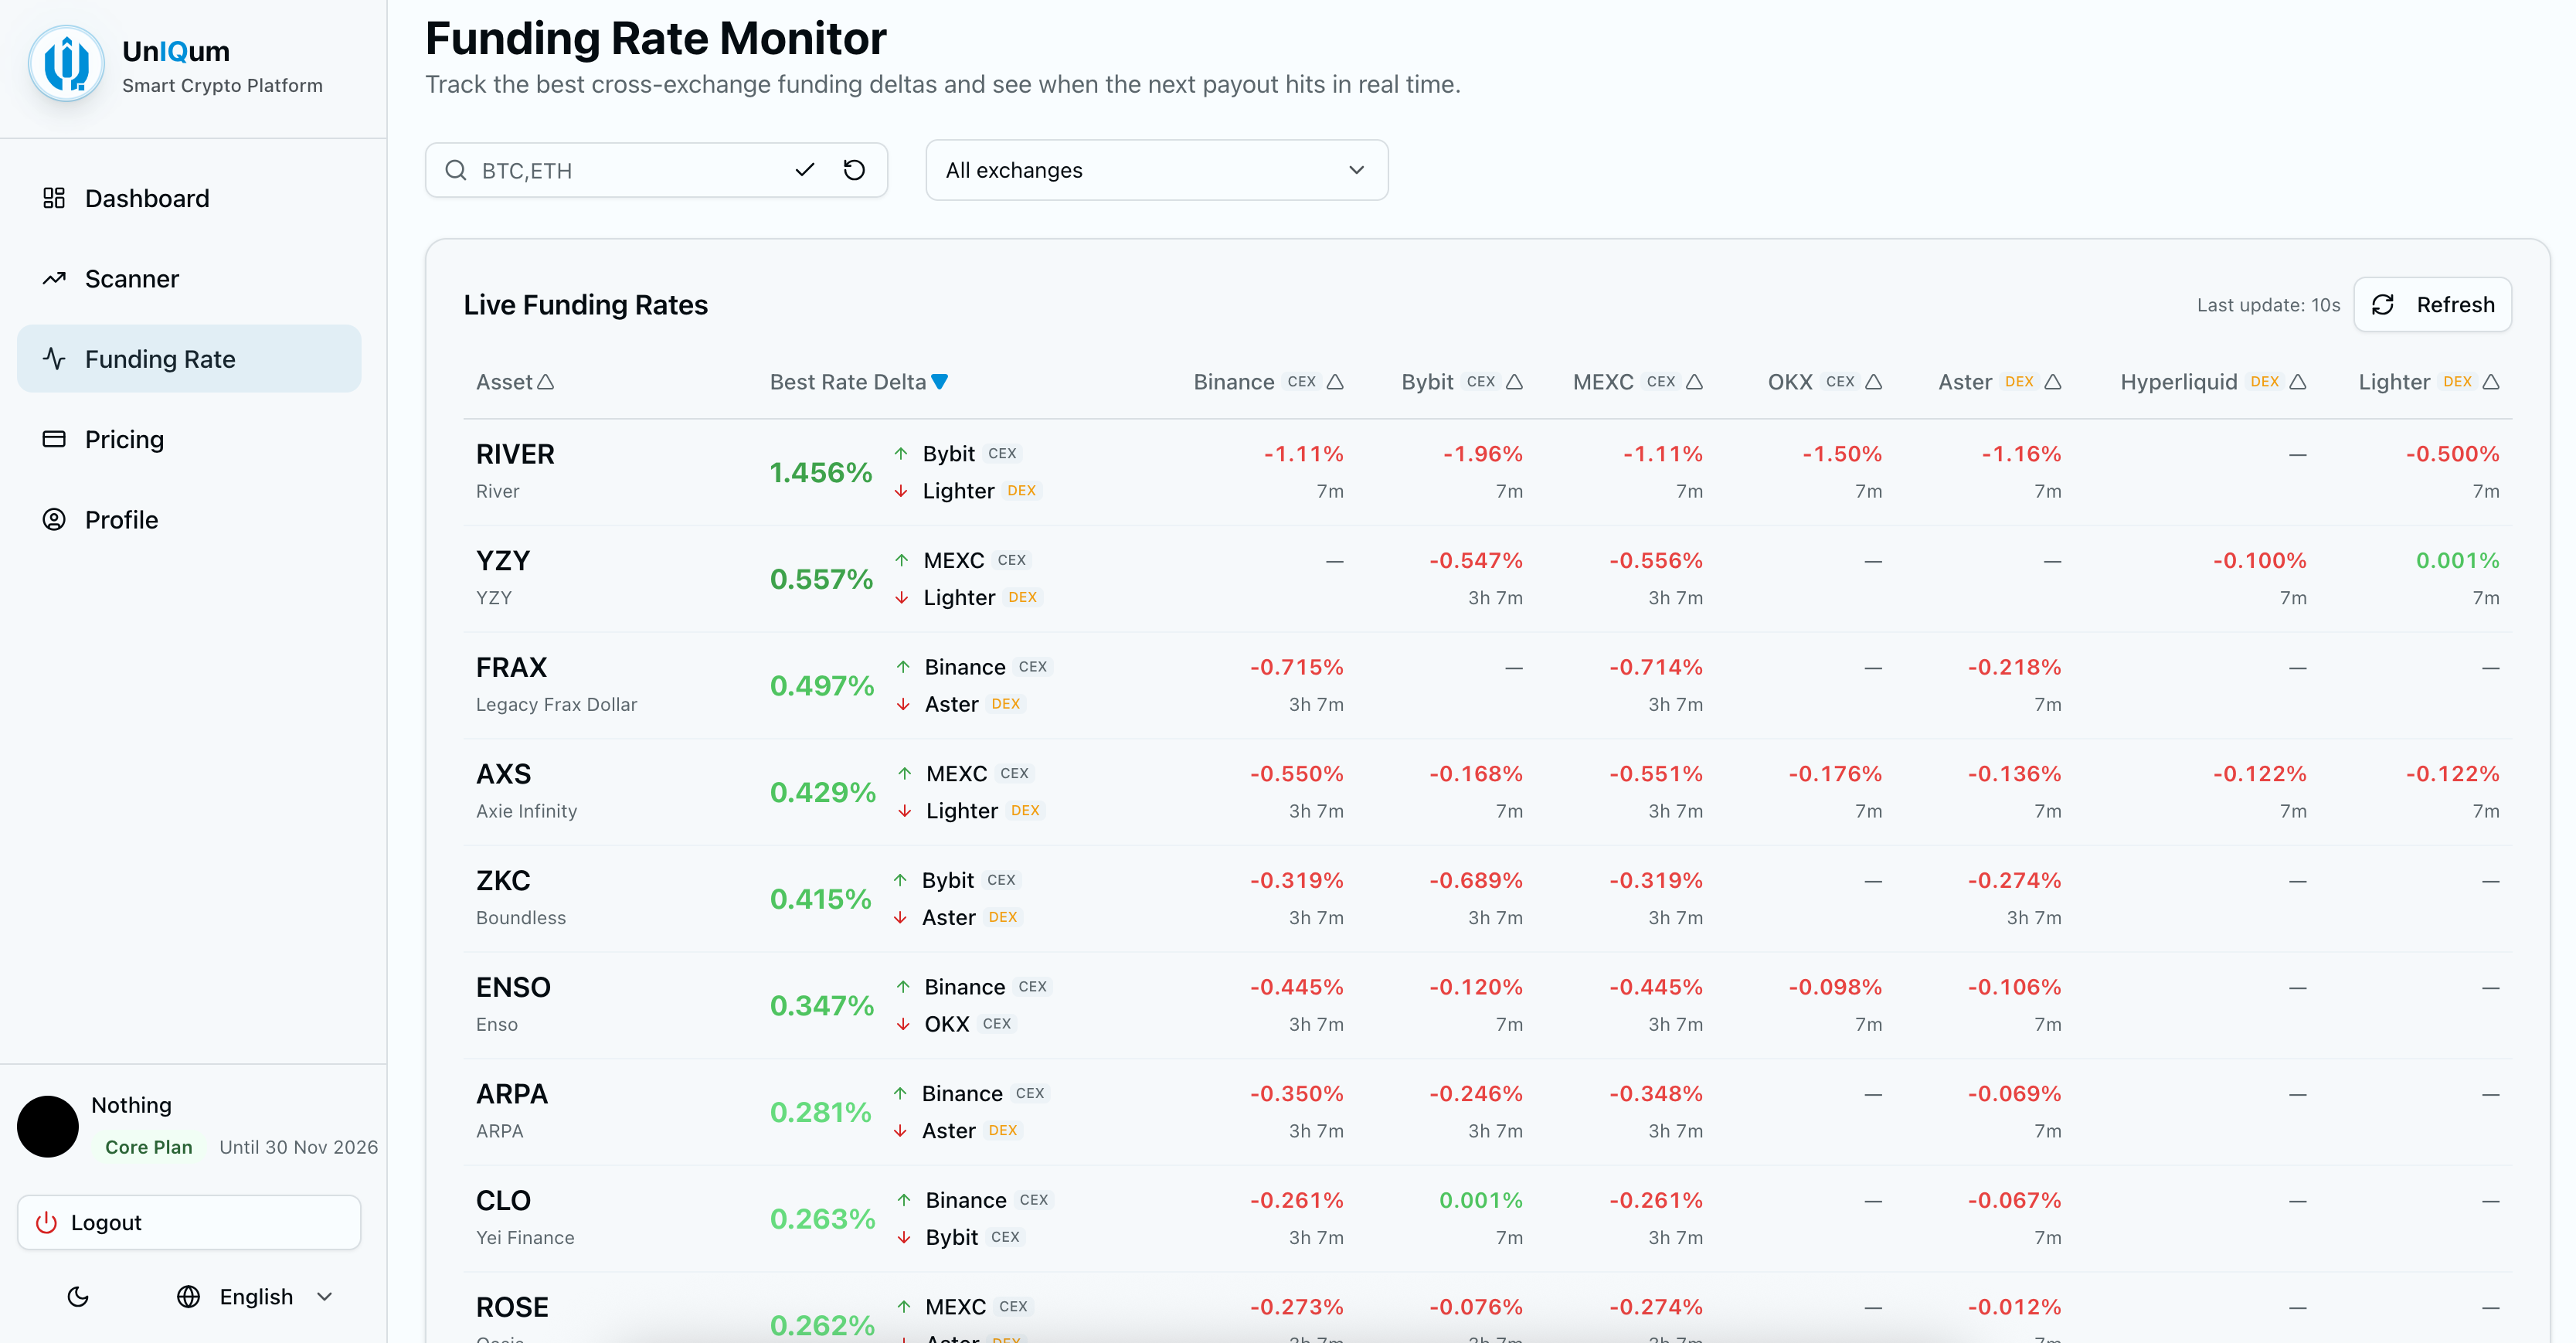
Task: Sort by OKX column triangle
Action: (1874, 382)
